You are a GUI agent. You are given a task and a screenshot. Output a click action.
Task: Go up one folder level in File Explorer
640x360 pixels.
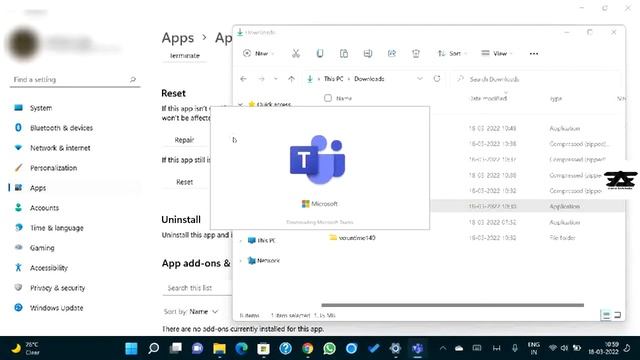tap(291, 79)
